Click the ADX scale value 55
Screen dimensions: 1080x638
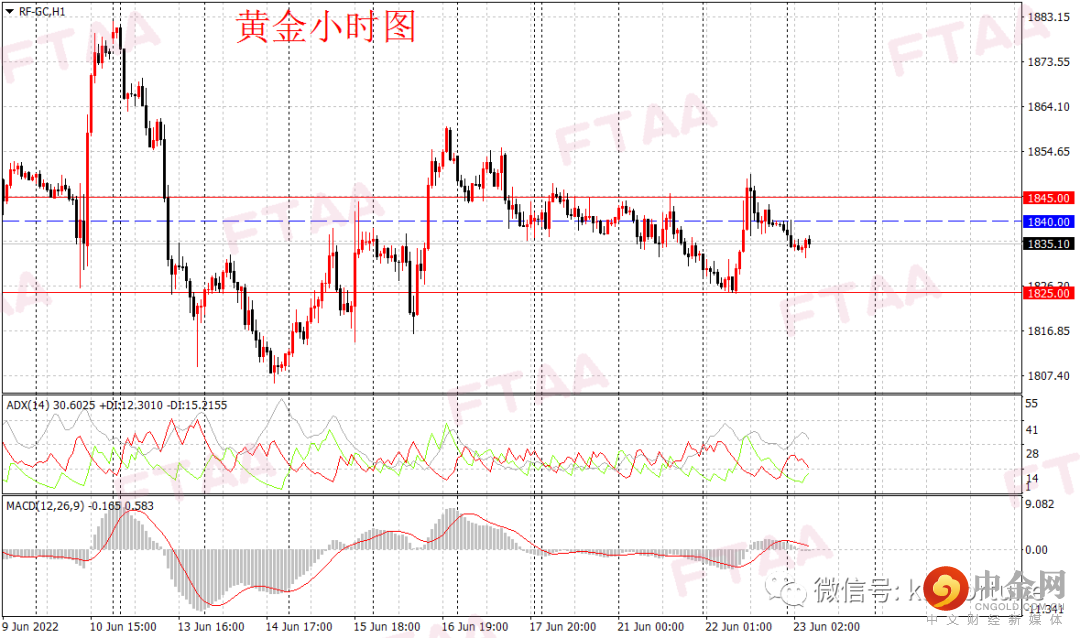pyautogui.click(x=1032, y=404)
